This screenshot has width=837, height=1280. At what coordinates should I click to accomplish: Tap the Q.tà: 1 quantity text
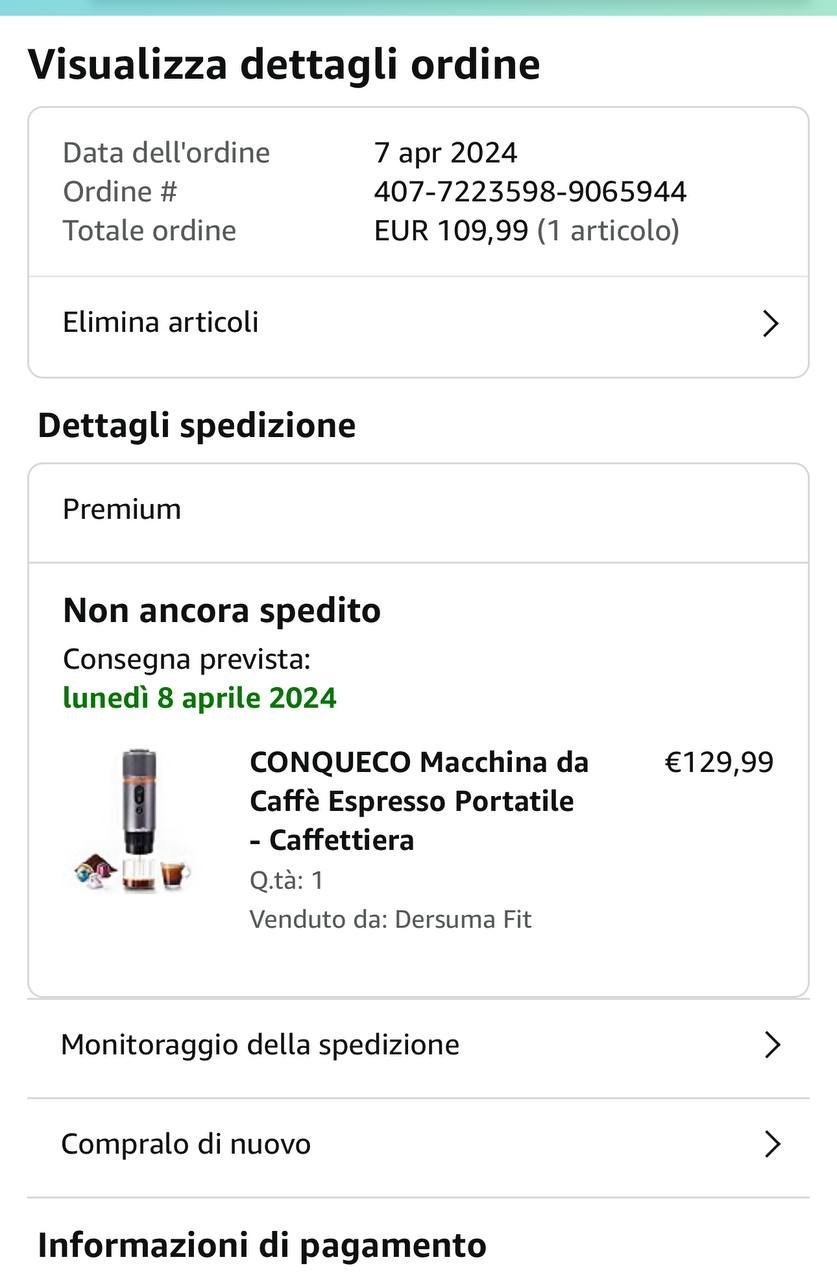(286, 881)
